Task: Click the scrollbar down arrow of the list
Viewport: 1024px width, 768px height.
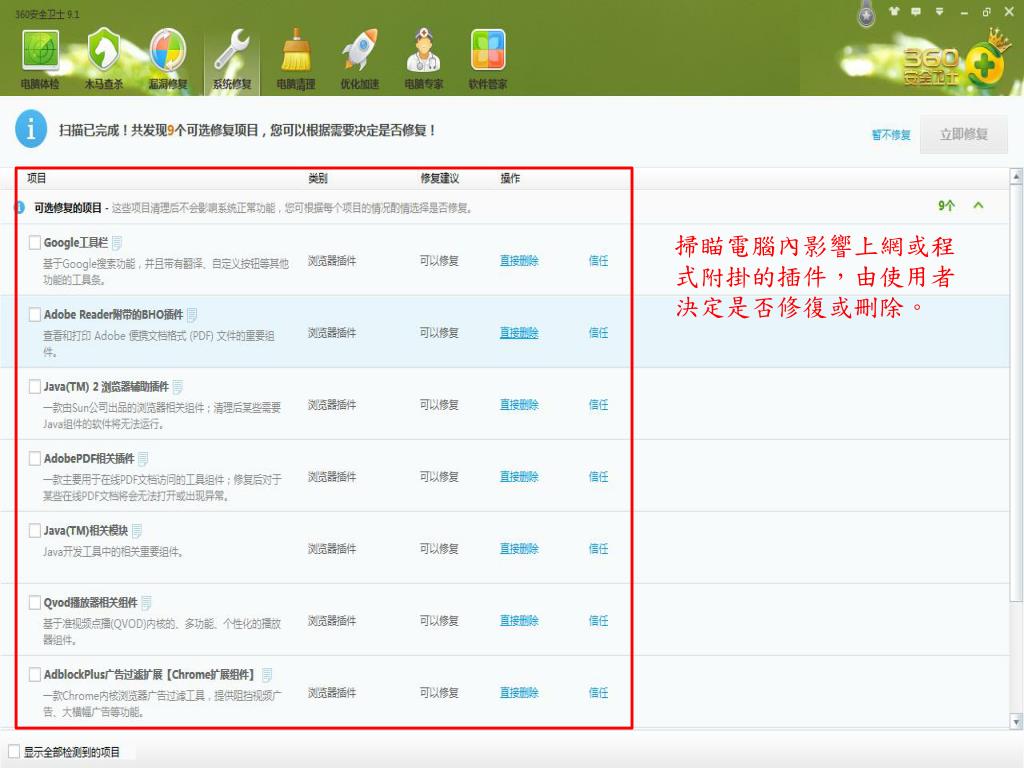Action: pos(1016,722)
